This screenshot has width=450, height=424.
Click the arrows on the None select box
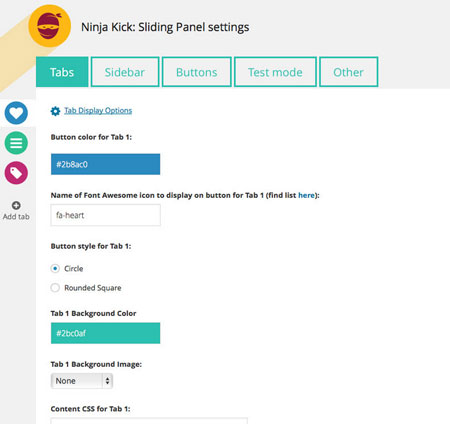[x=107, y=381]
